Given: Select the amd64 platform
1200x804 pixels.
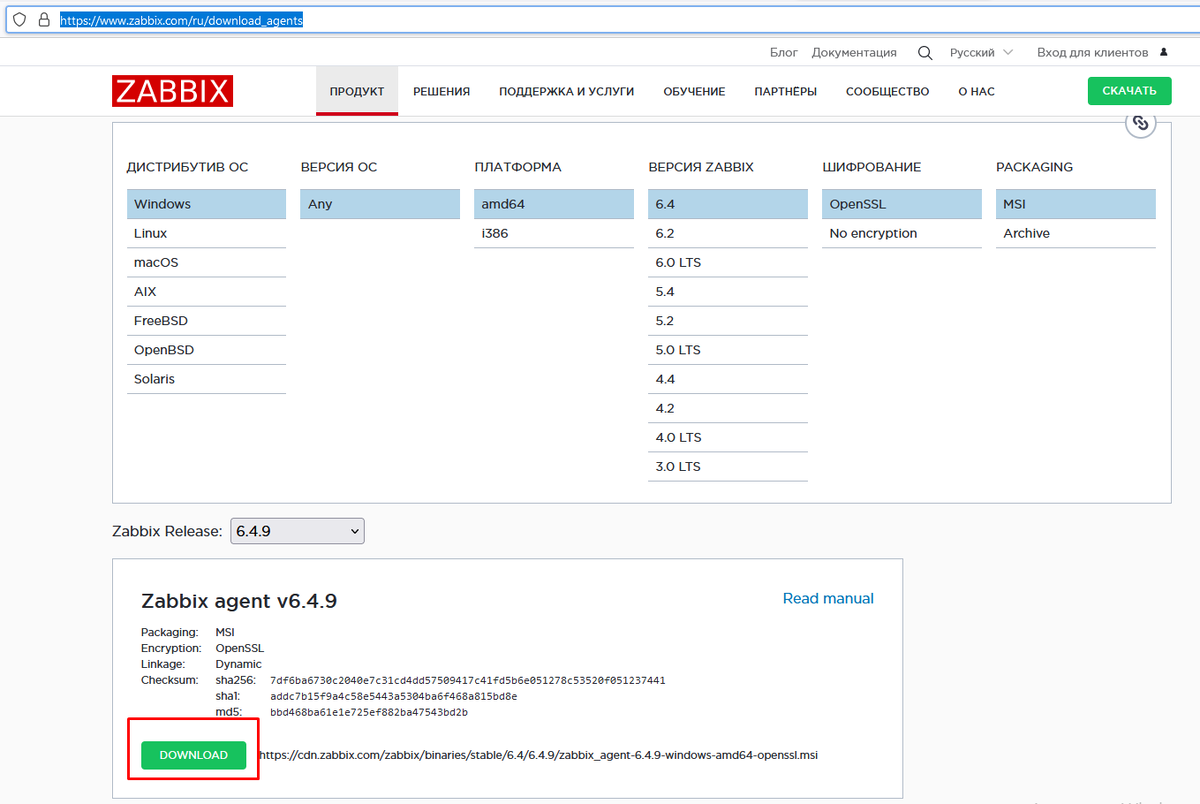Looking at the screenshot, I should (554, 204).
